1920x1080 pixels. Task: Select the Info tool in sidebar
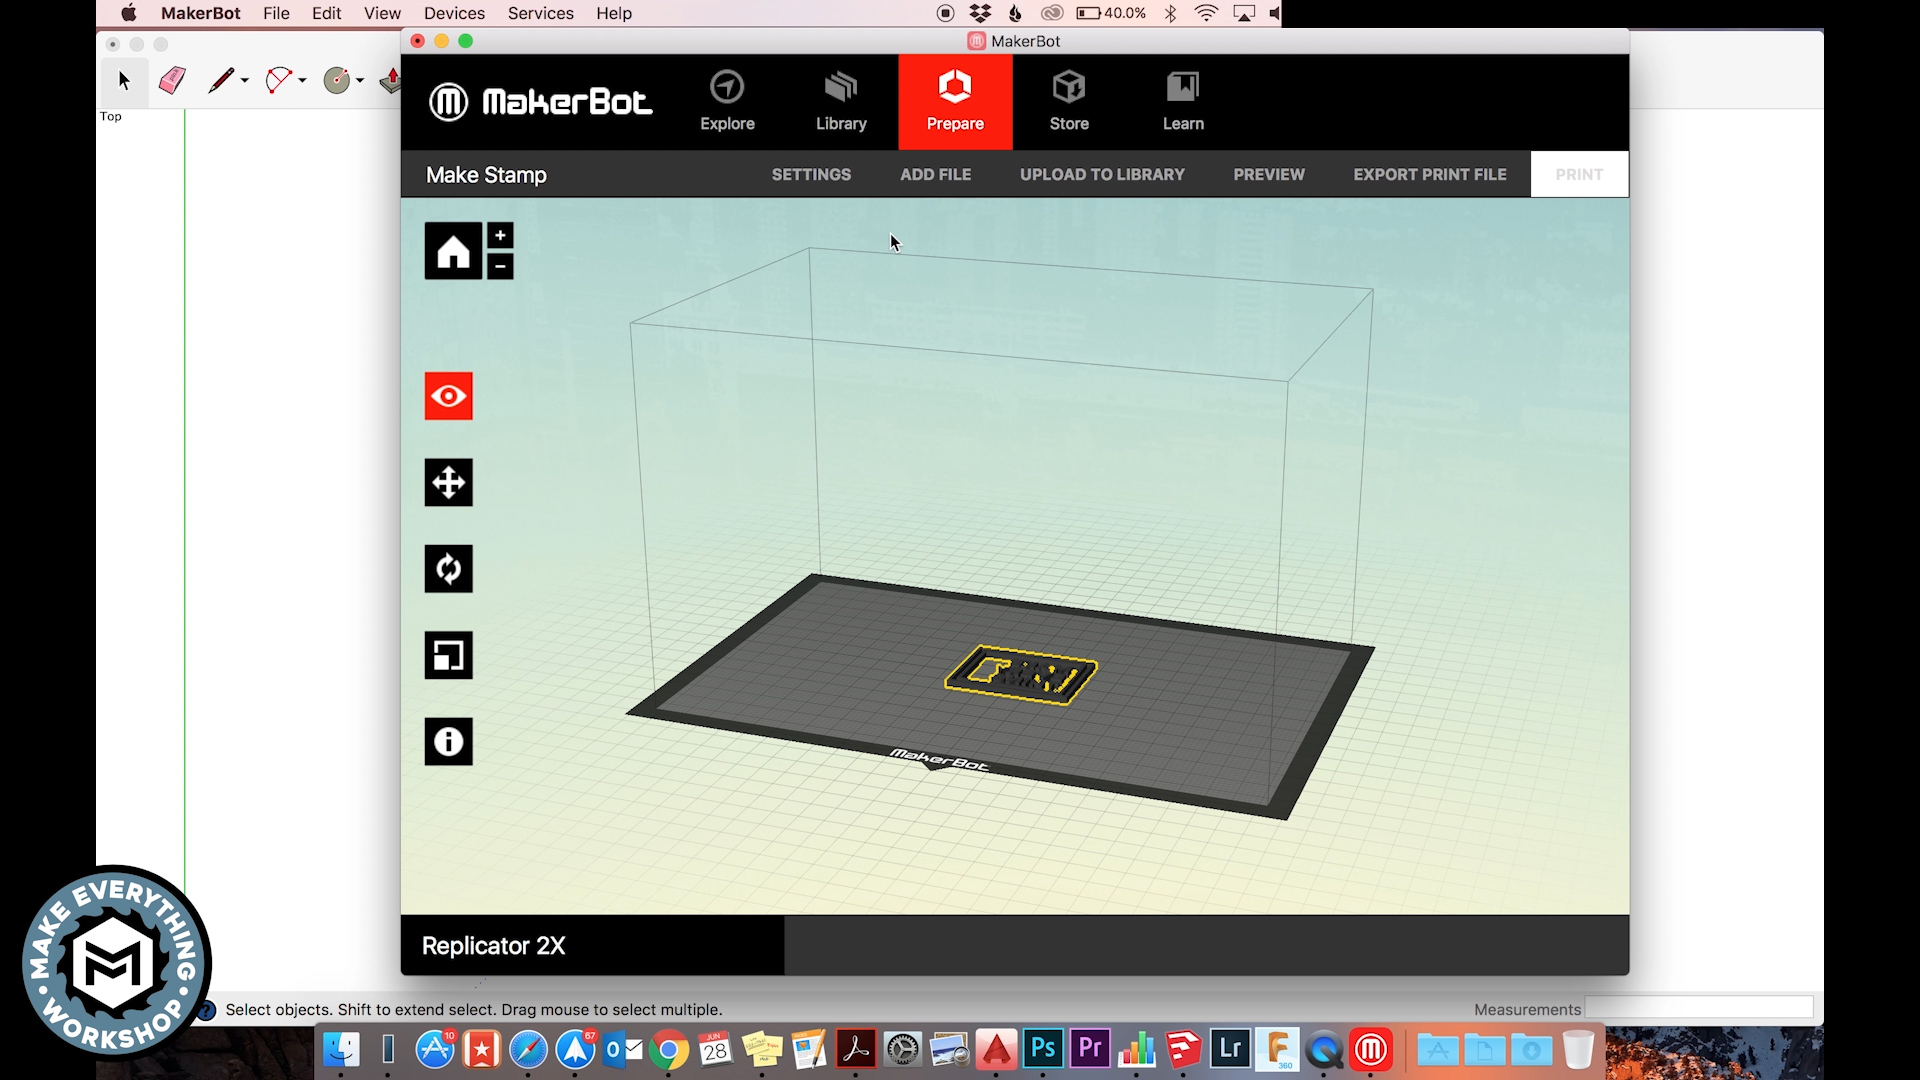(448, 741)
